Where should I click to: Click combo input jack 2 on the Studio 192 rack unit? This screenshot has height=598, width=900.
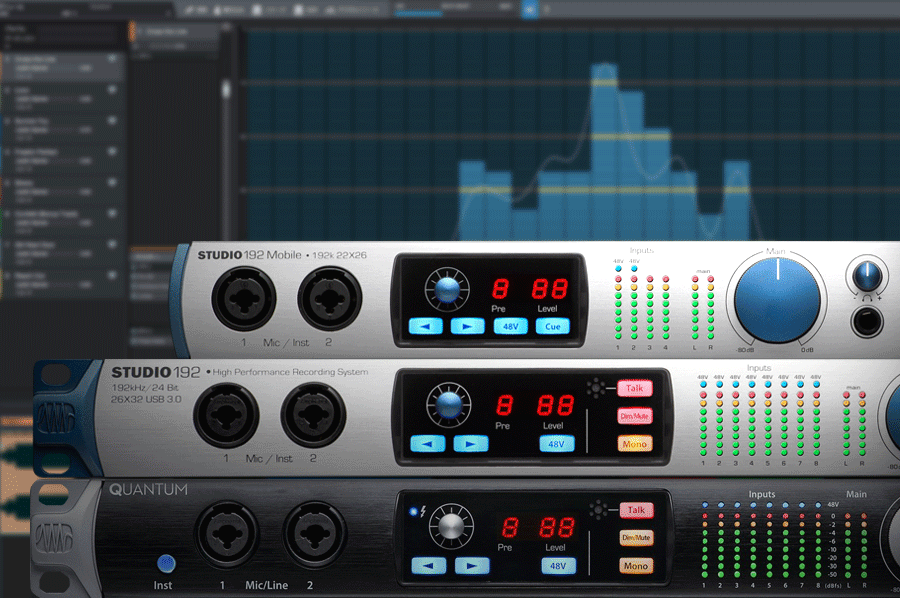pyautogui.click(x=313, y=414)
